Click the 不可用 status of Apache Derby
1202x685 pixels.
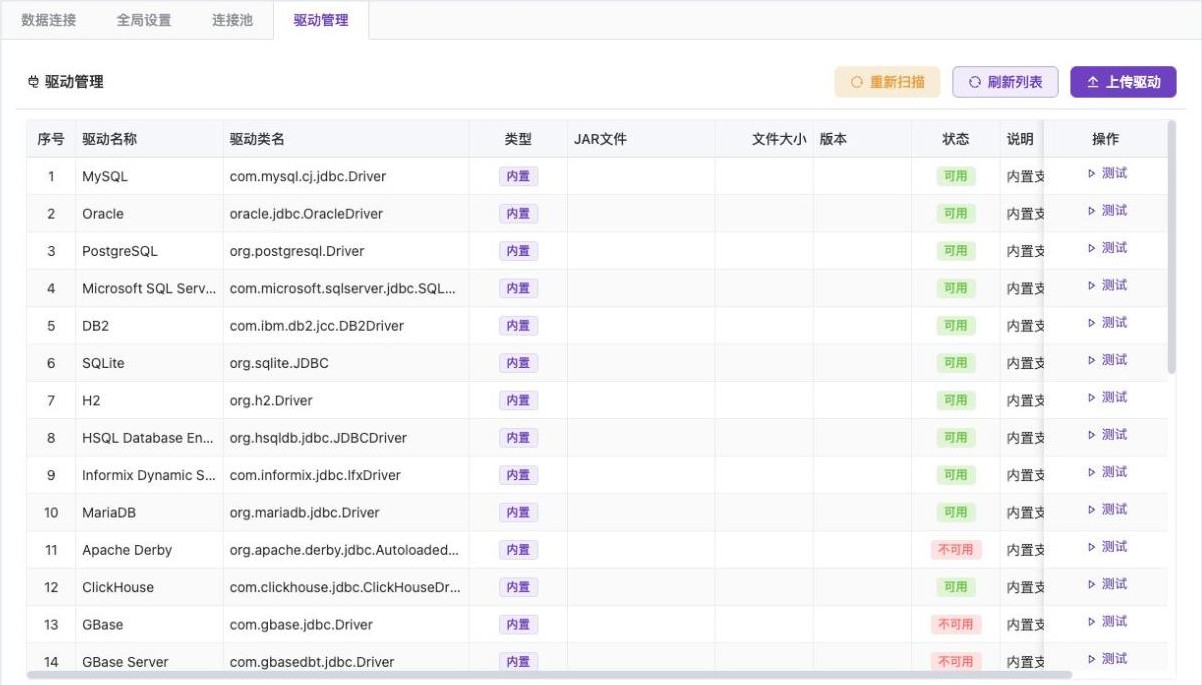click(956, 550)
